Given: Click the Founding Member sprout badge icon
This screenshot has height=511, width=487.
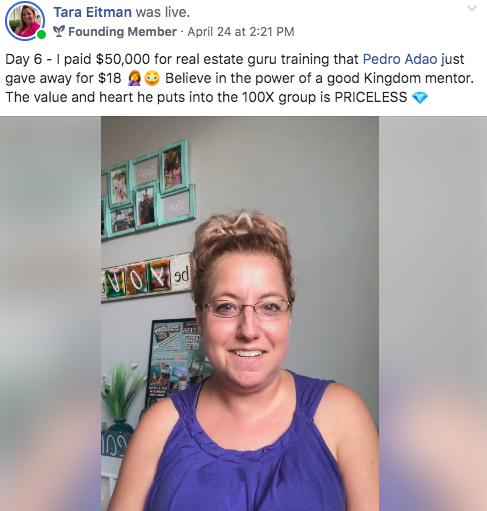Looking at the screenshot, I should click(x=59, y=32).
